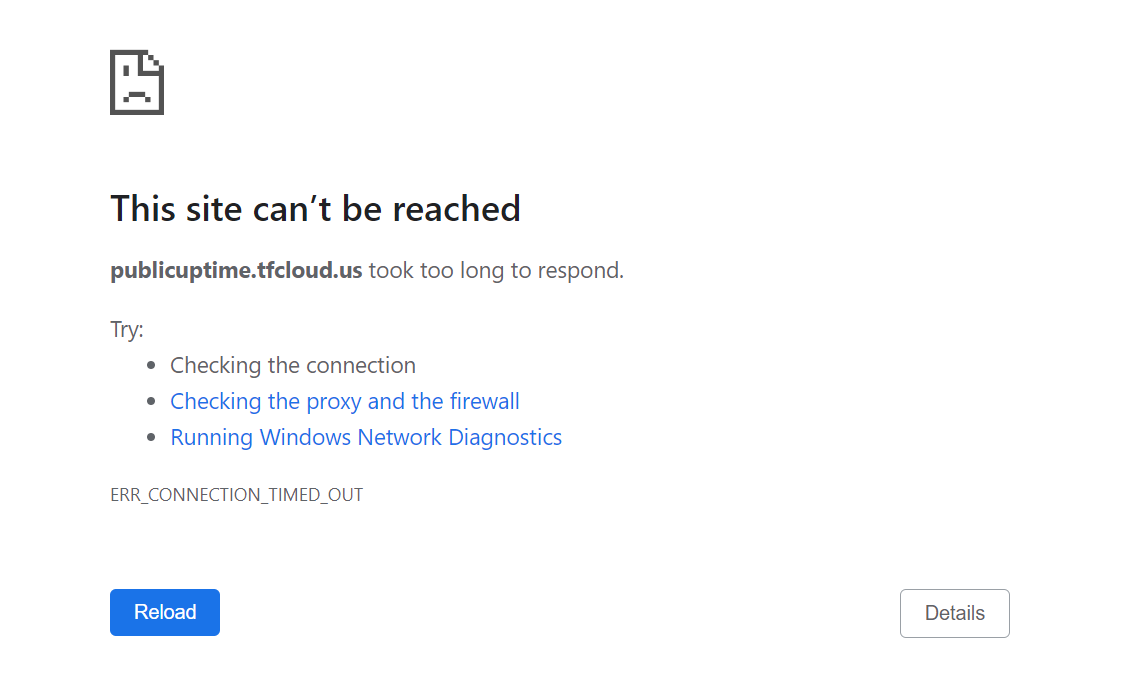Viewport: 1132px width, 699px height.
Task: Click the Try: label text
Action: click(124, 329)
